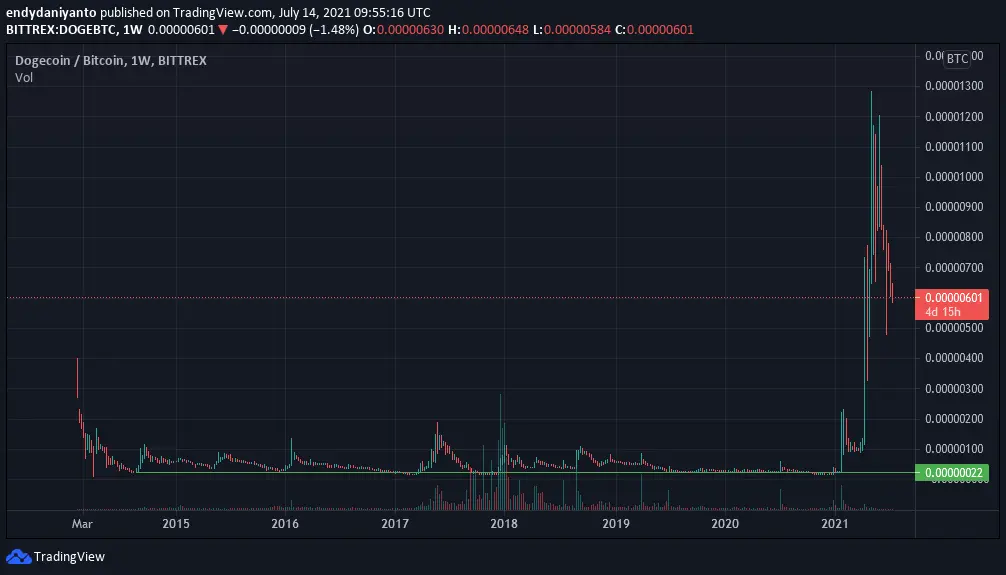Screen dimensions: 1006x575
Task: Click the 0.00000100 price axis label
Action: [954, 449]
